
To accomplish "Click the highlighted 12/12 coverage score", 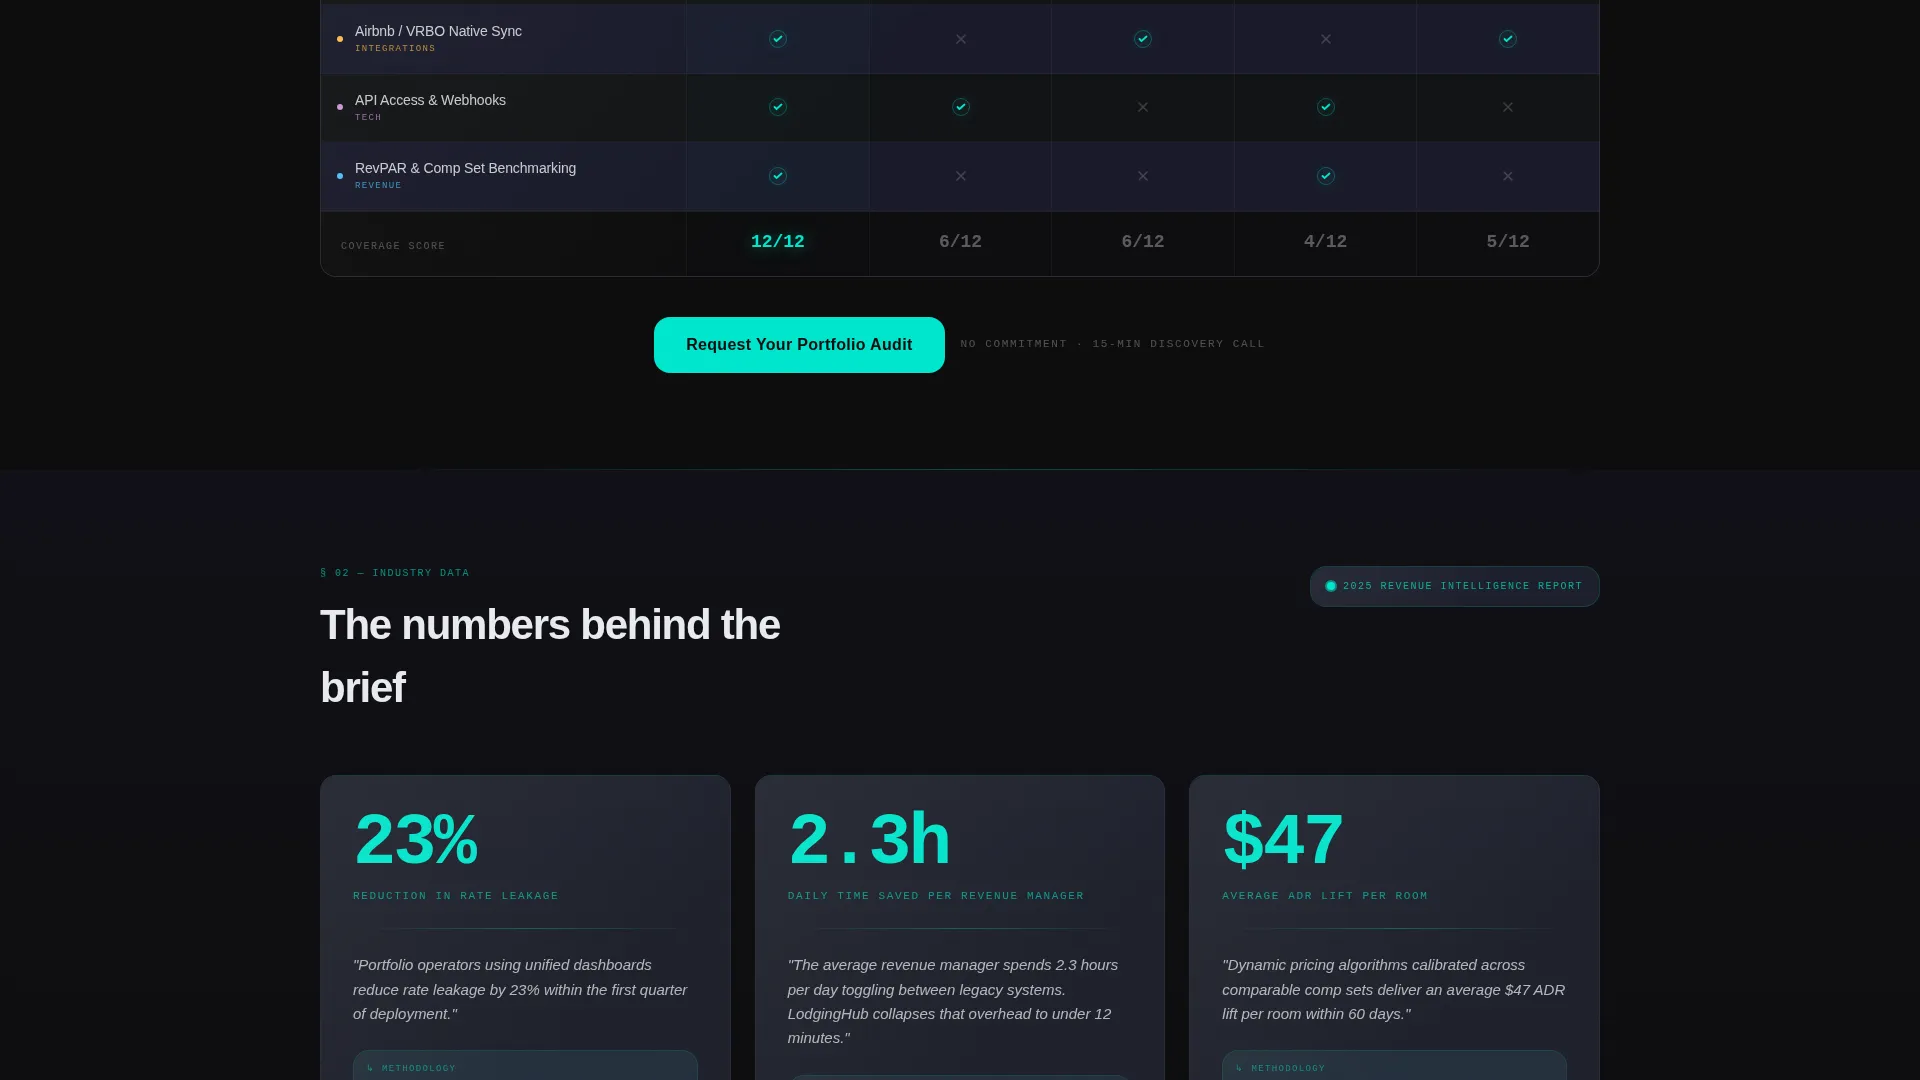I will click(778, 242).
